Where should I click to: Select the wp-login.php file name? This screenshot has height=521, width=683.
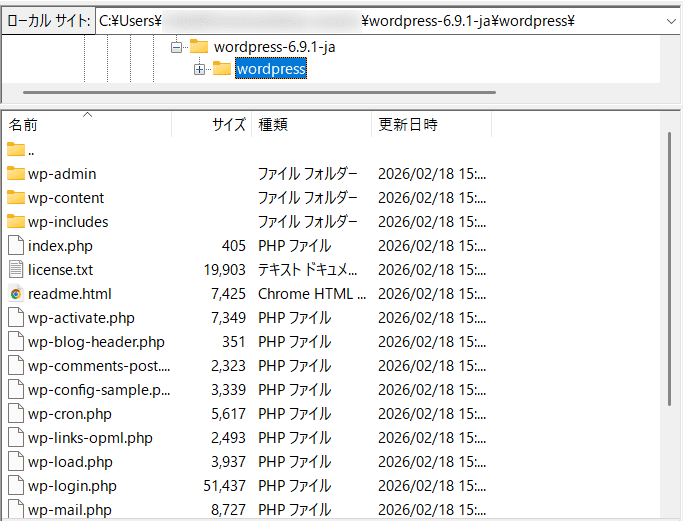click(72, 486)
